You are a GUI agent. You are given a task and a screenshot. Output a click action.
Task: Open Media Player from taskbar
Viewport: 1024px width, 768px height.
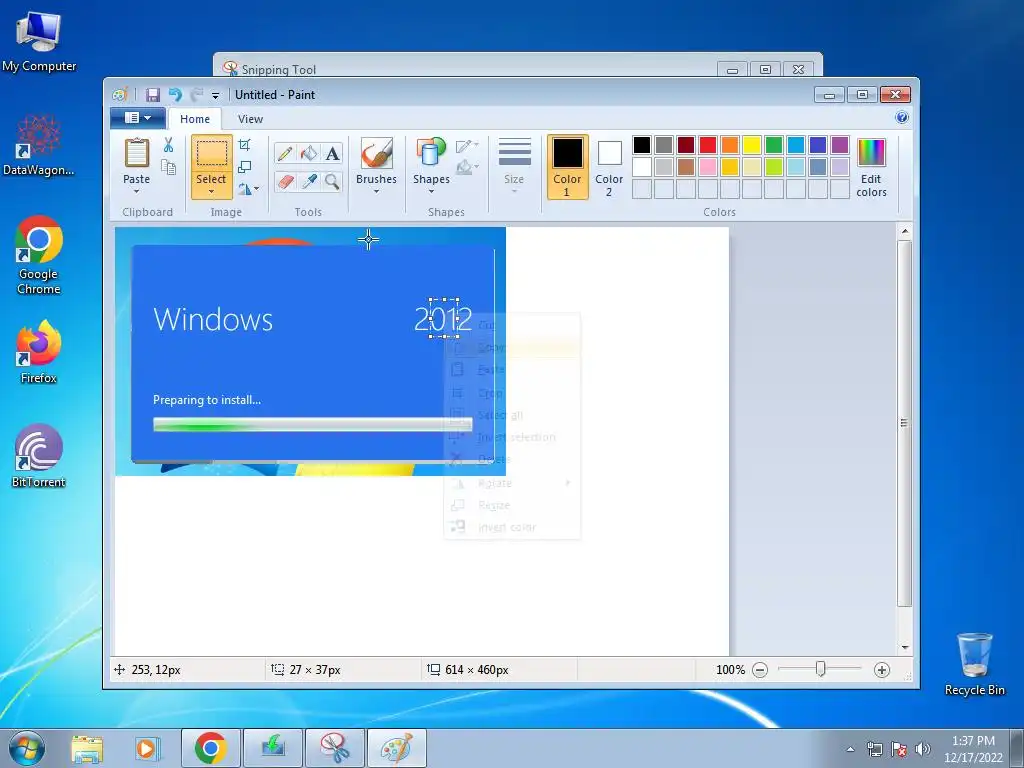click(146, 748)
